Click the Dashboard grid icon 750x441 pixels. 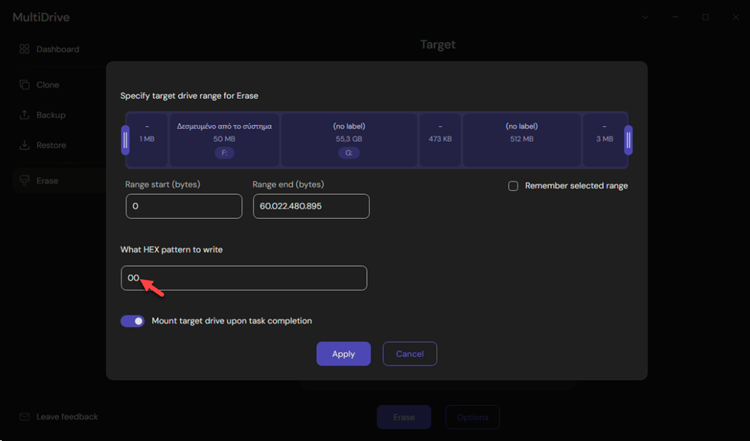point(24,49)
